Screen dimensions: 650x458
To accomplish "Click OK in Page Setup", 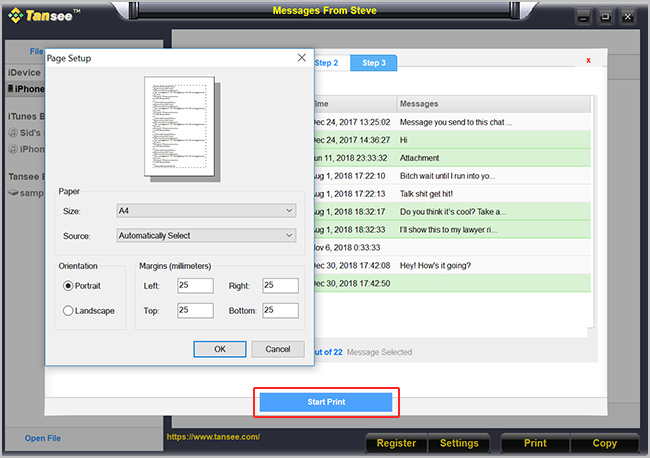I will [219, 349].
